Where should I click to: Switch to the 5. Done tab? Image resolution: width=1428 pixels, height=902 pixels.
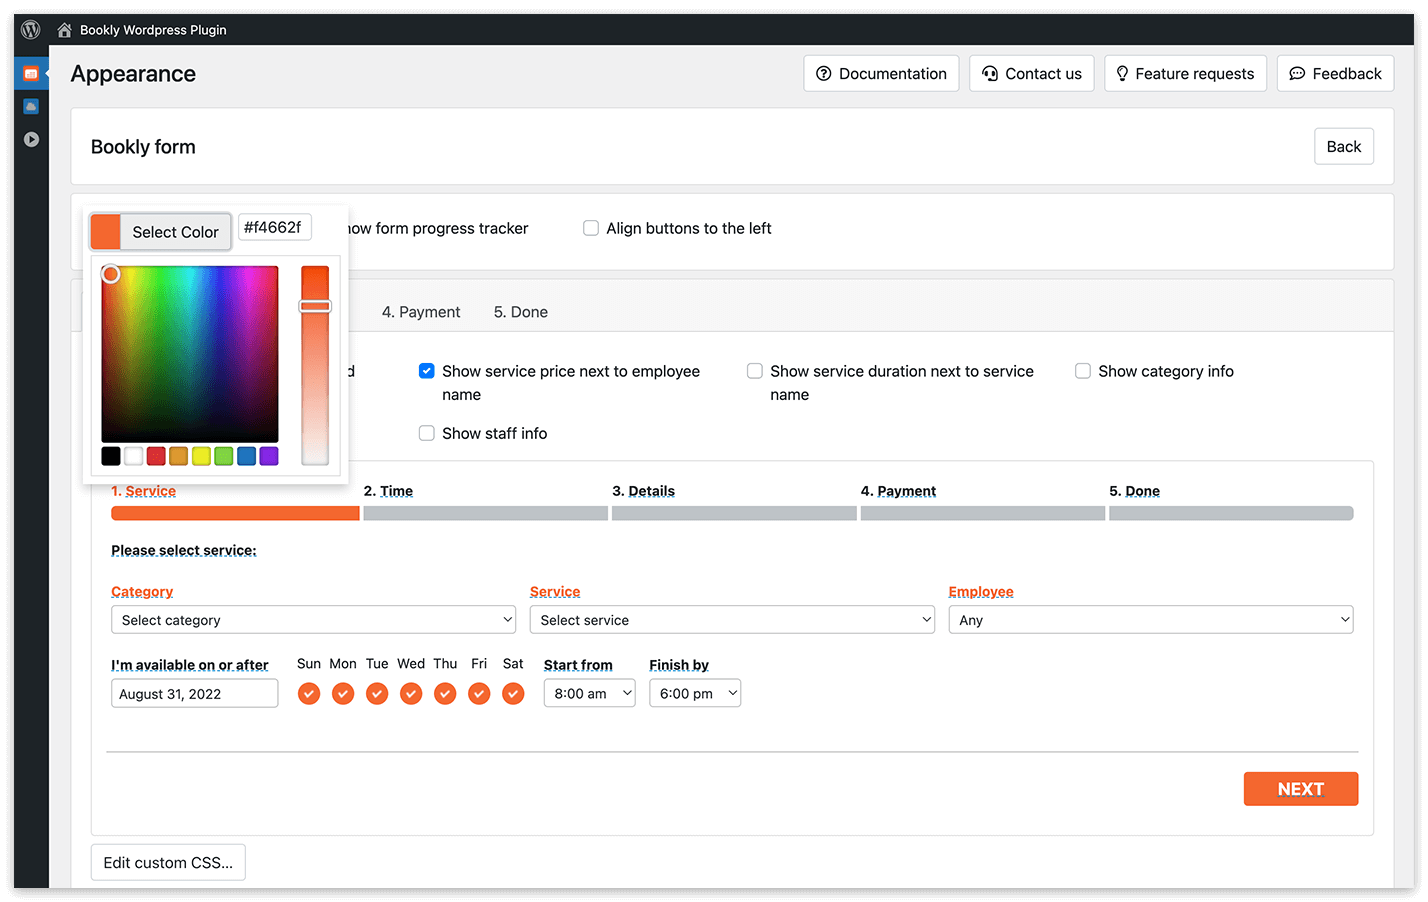(x=521, y=312)
